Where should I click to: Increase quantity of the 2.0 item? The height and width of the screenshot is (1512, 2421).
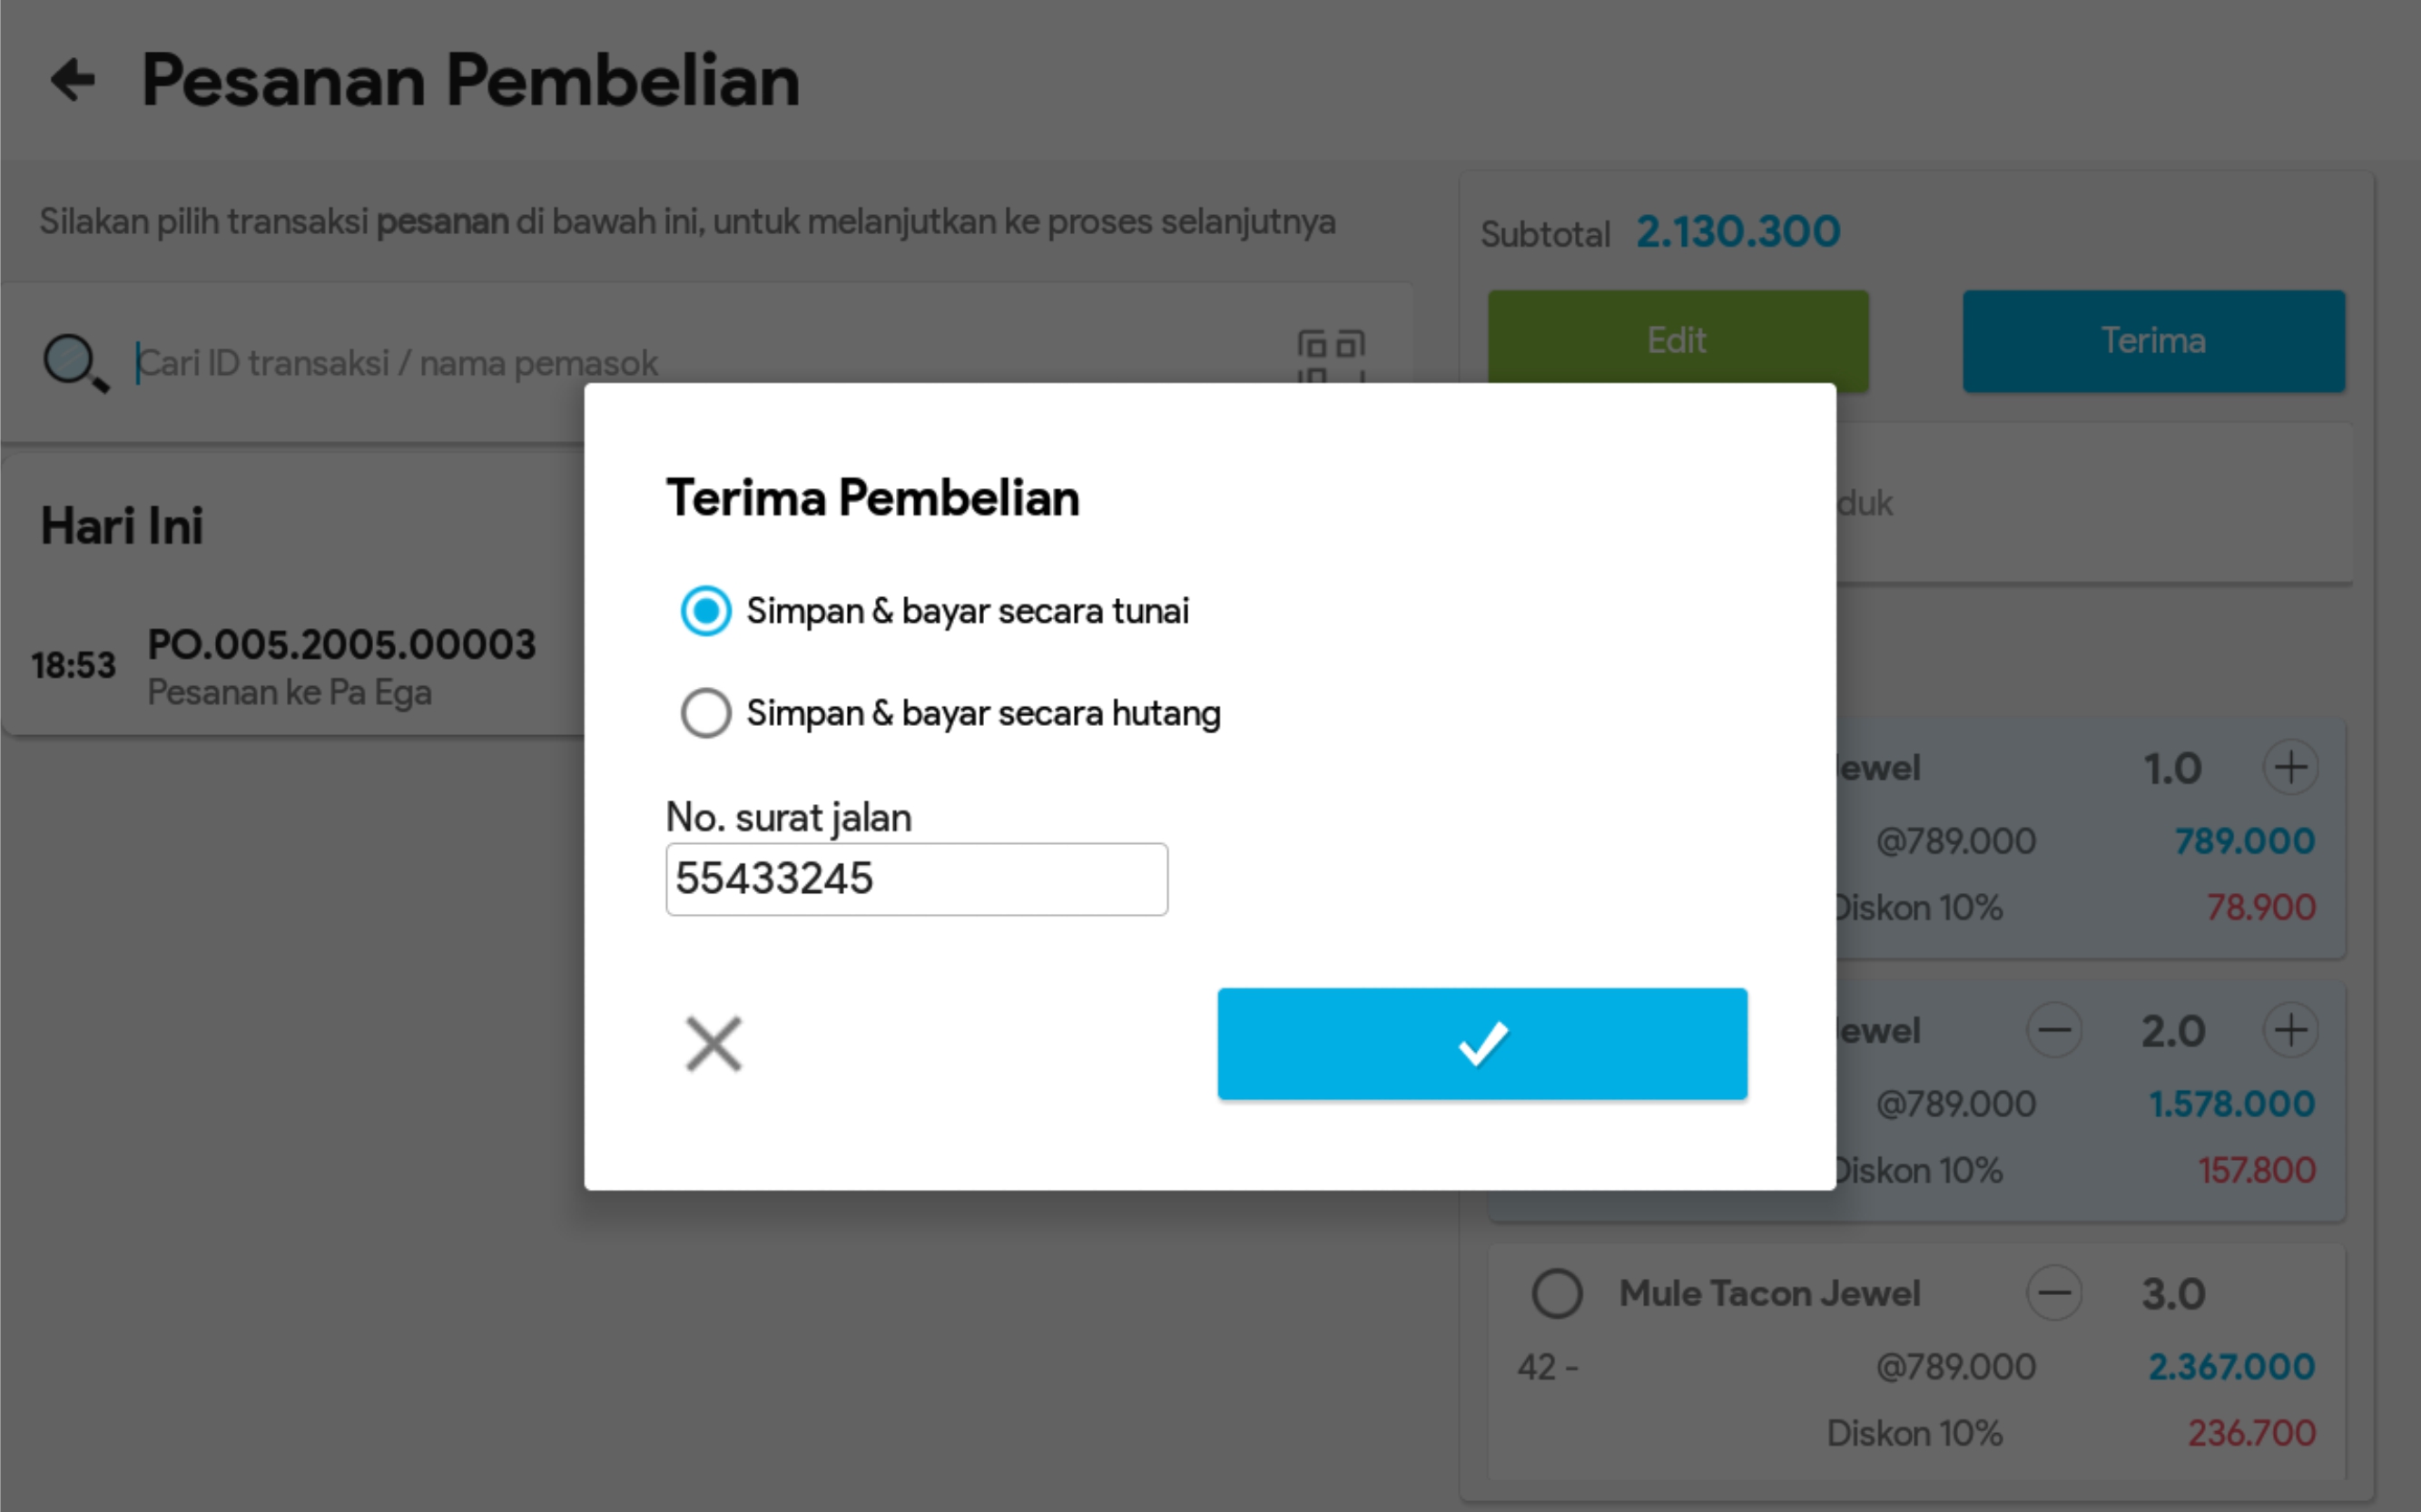2290,1030
